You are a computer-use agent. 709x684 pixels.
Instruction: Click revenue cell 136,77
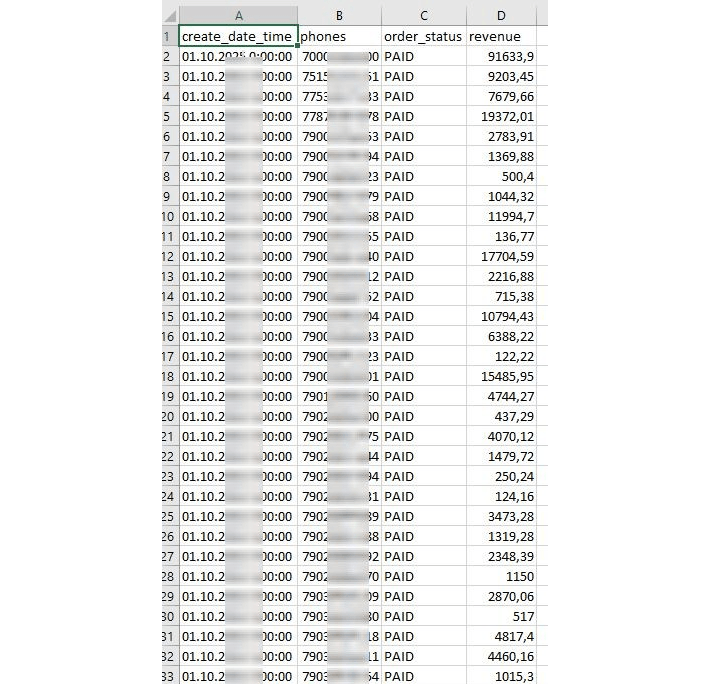[x=501, y=236]
